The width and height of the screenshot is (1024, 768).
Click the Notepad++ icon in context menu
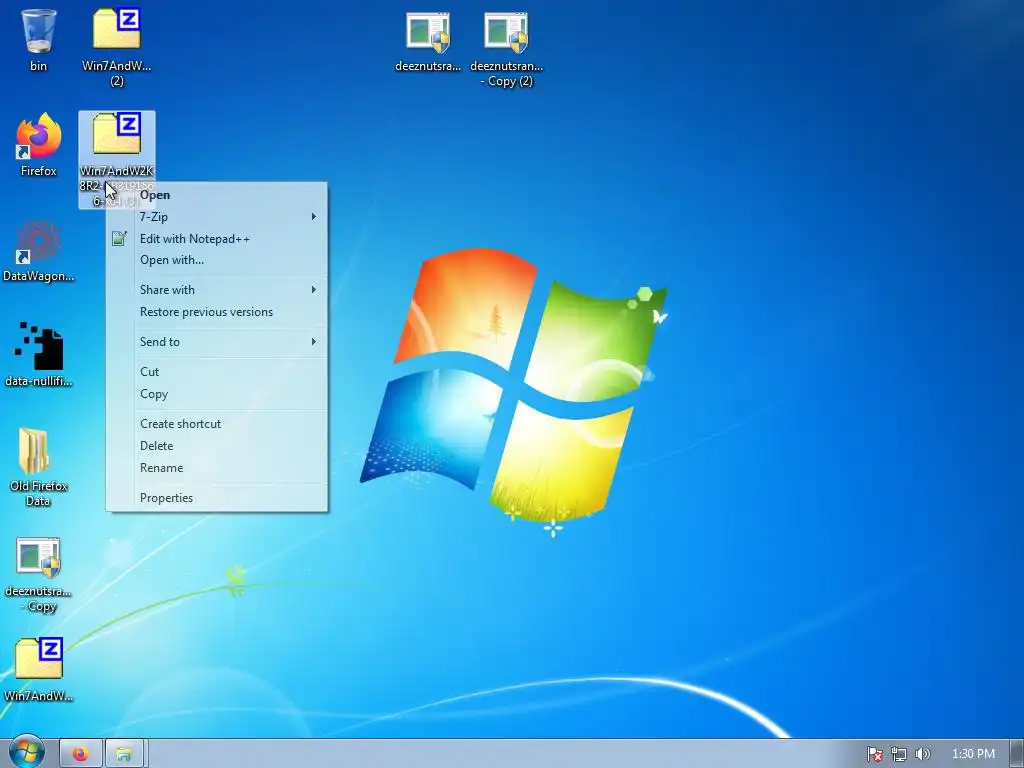click(x=120, y=238)
